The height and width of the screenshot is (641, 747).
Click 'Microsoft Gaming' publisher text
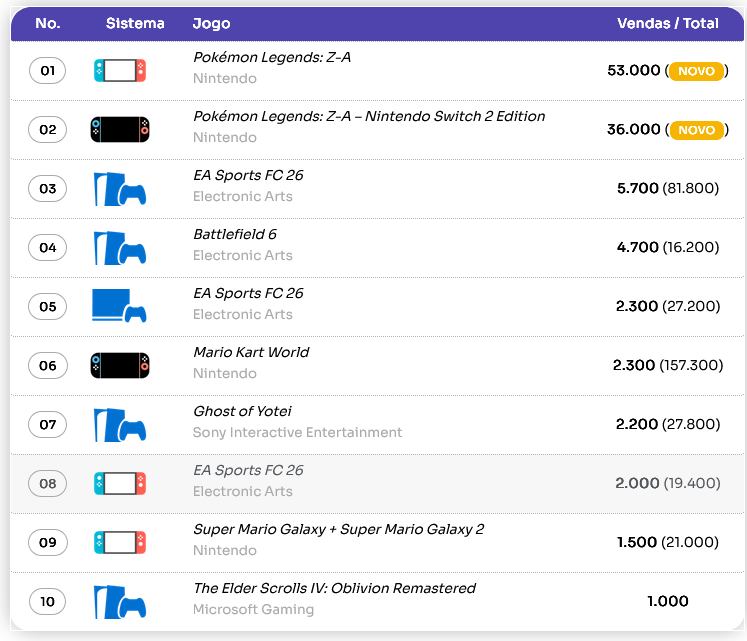tap(253, 610)
